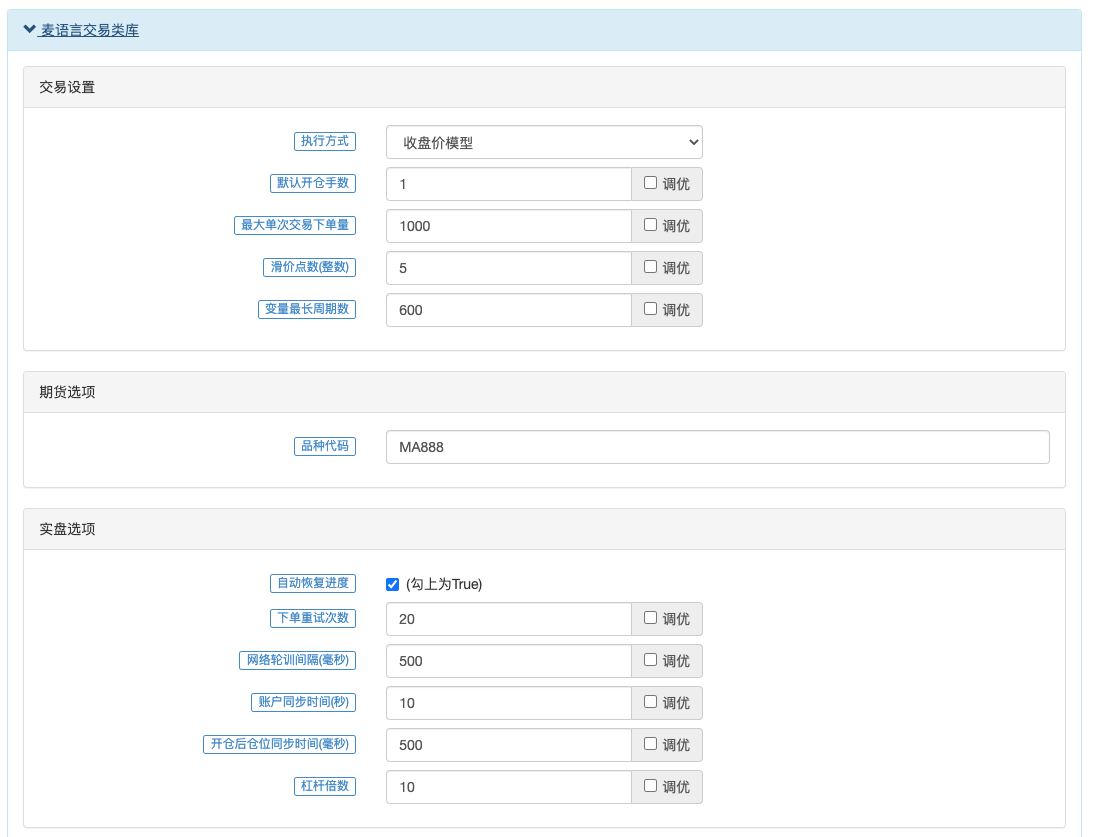Click the 滑价点数 value field
The image size is (1094, 837).
click(x=508, y=268)
